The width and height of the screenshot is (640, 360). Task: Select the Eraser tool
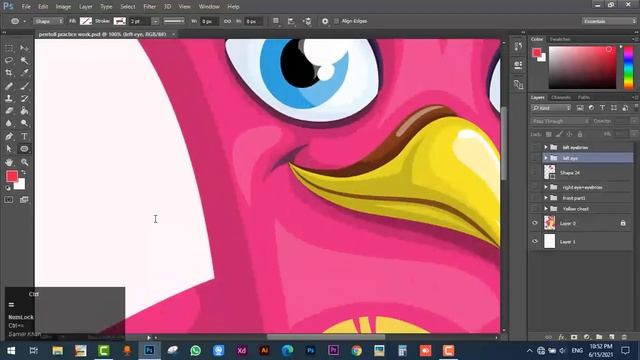[x=9, y=111]
